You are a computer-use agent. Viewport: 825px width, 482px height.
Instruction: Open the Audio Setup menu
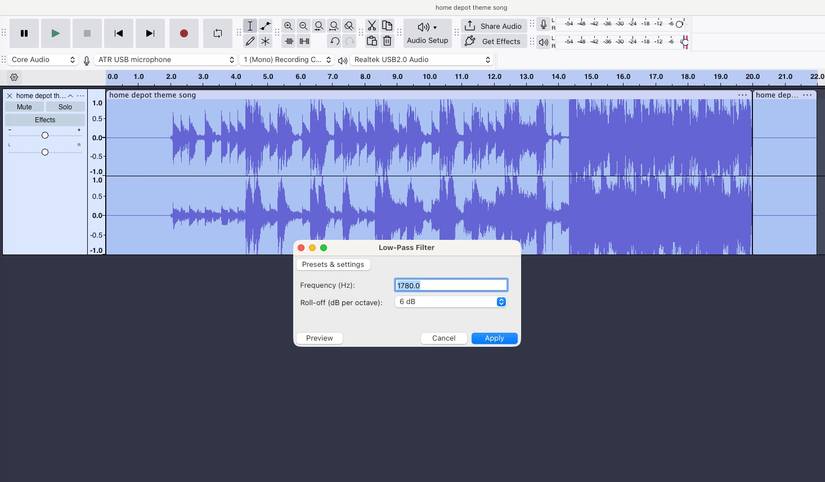click(x=427, y=33)
